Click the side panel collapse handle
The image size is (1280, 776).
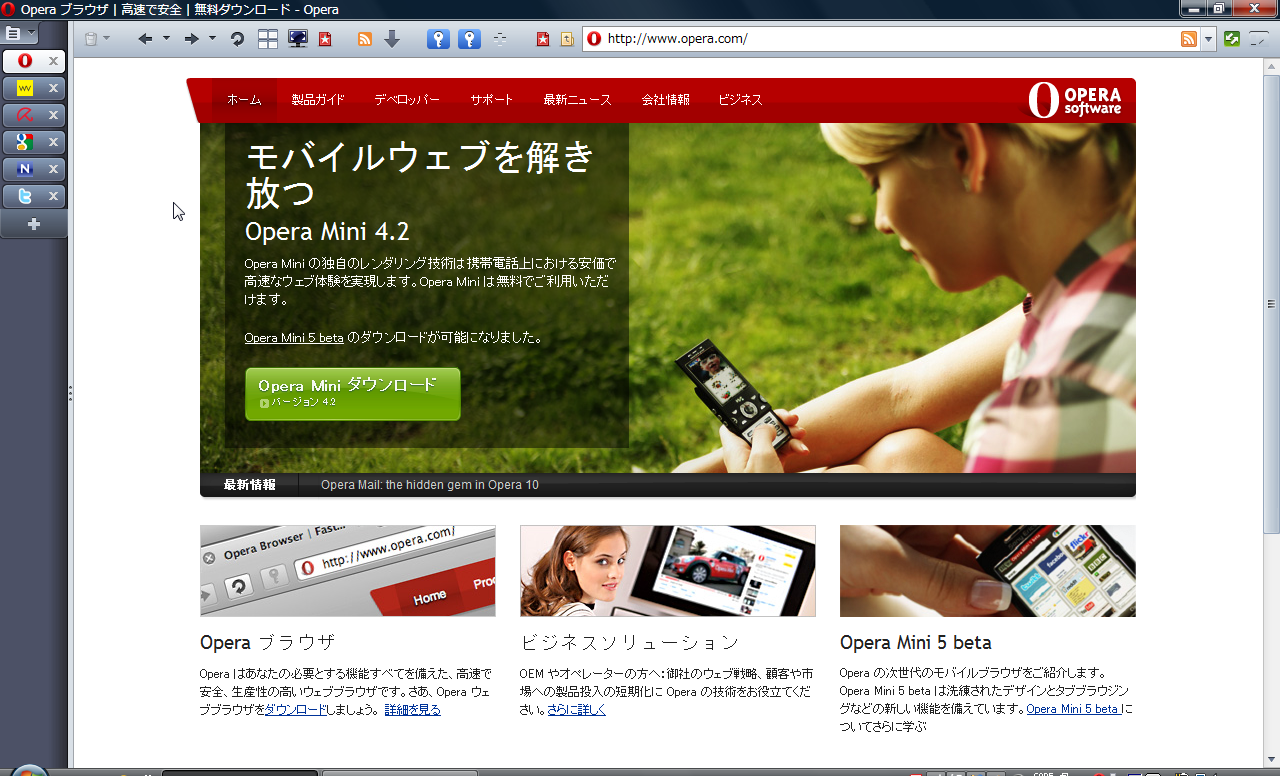click(x=70, y=393)
